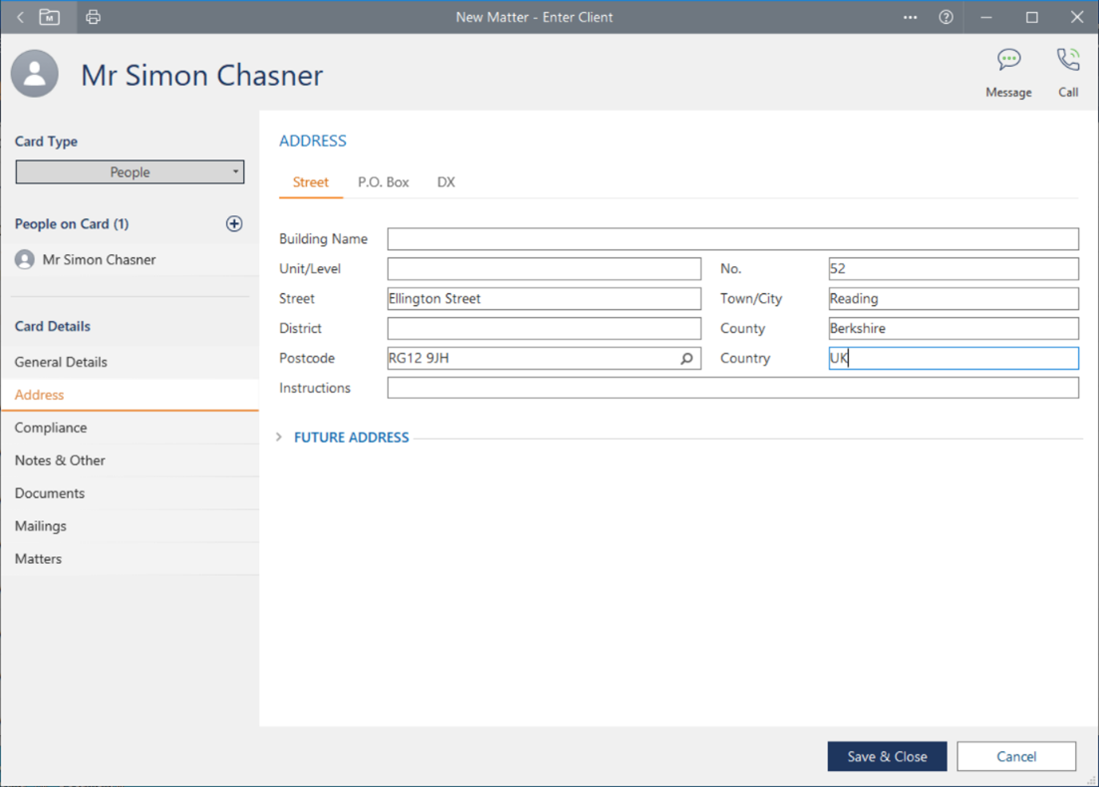Click the back arrow in title bar
Screen dimensions: 1099x787
tap(20, 17)
